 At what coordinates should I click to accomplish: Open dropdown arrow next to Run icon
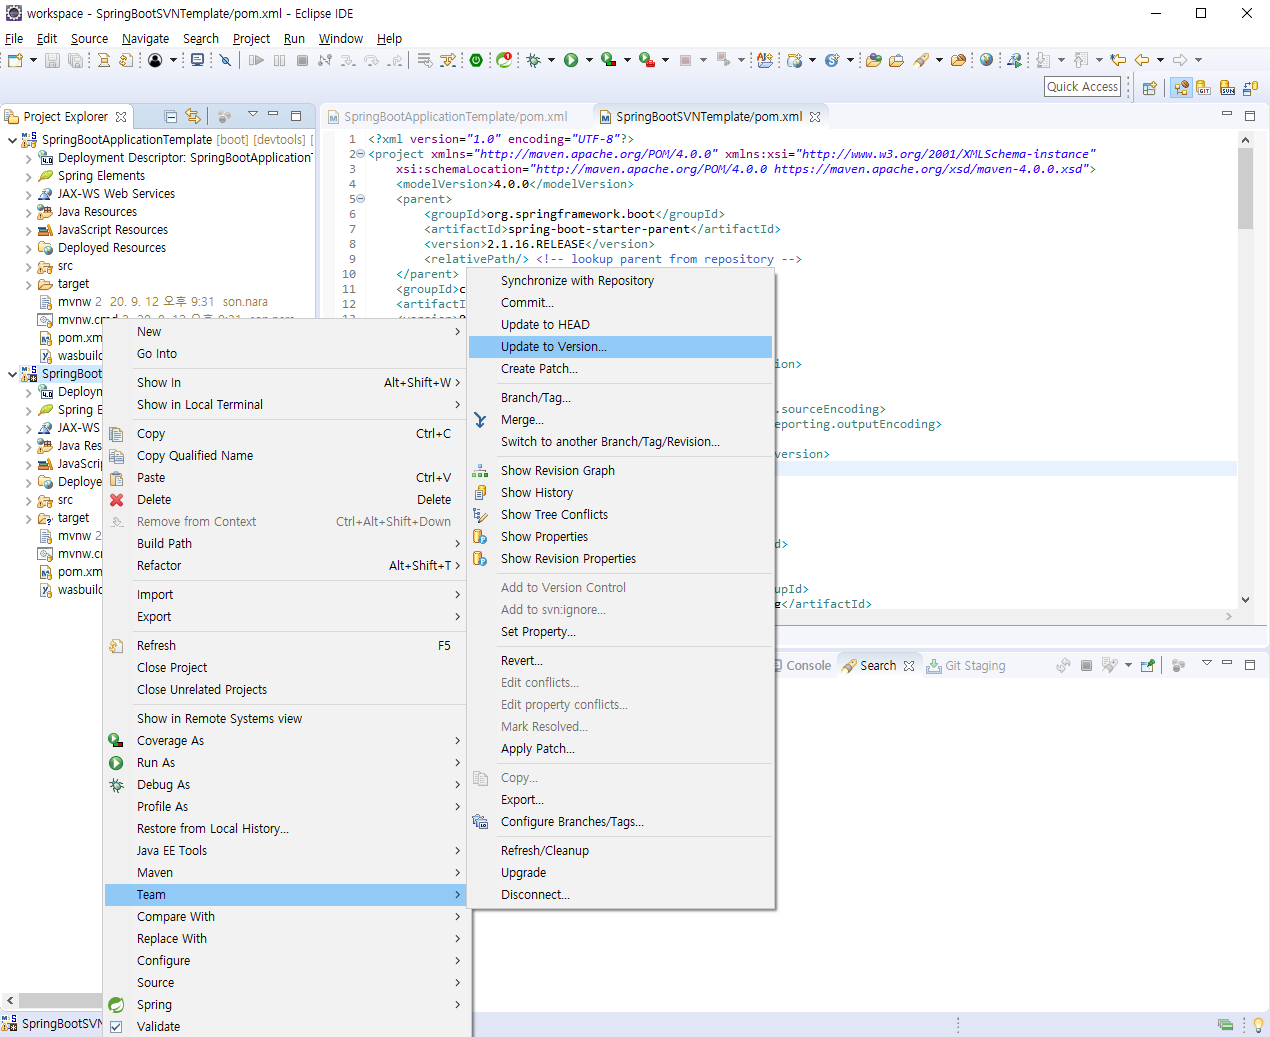(x=589, y=60)
